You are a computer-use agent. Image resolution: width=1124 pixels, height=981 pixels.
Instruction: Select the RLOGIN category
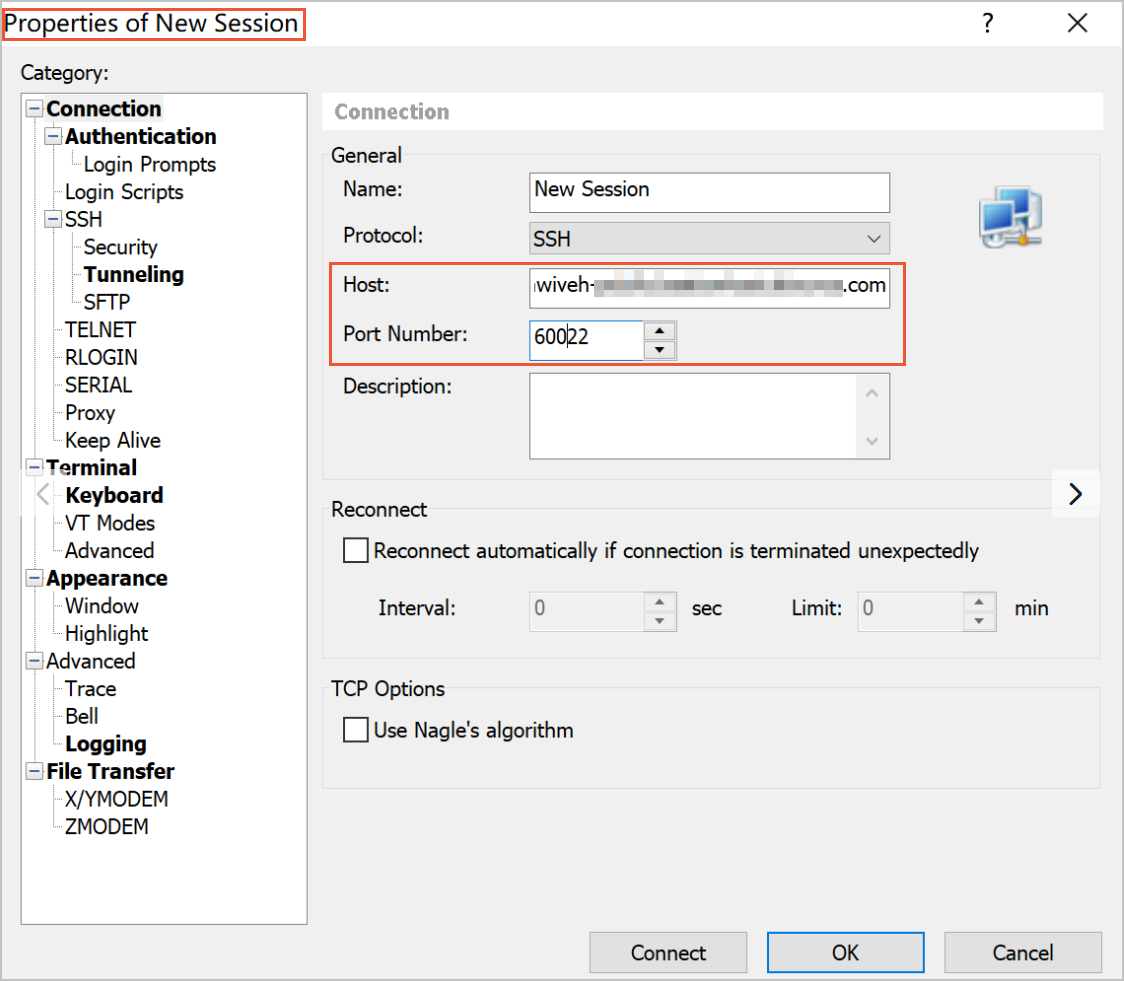pyautogui.click(x=101, y=358)
